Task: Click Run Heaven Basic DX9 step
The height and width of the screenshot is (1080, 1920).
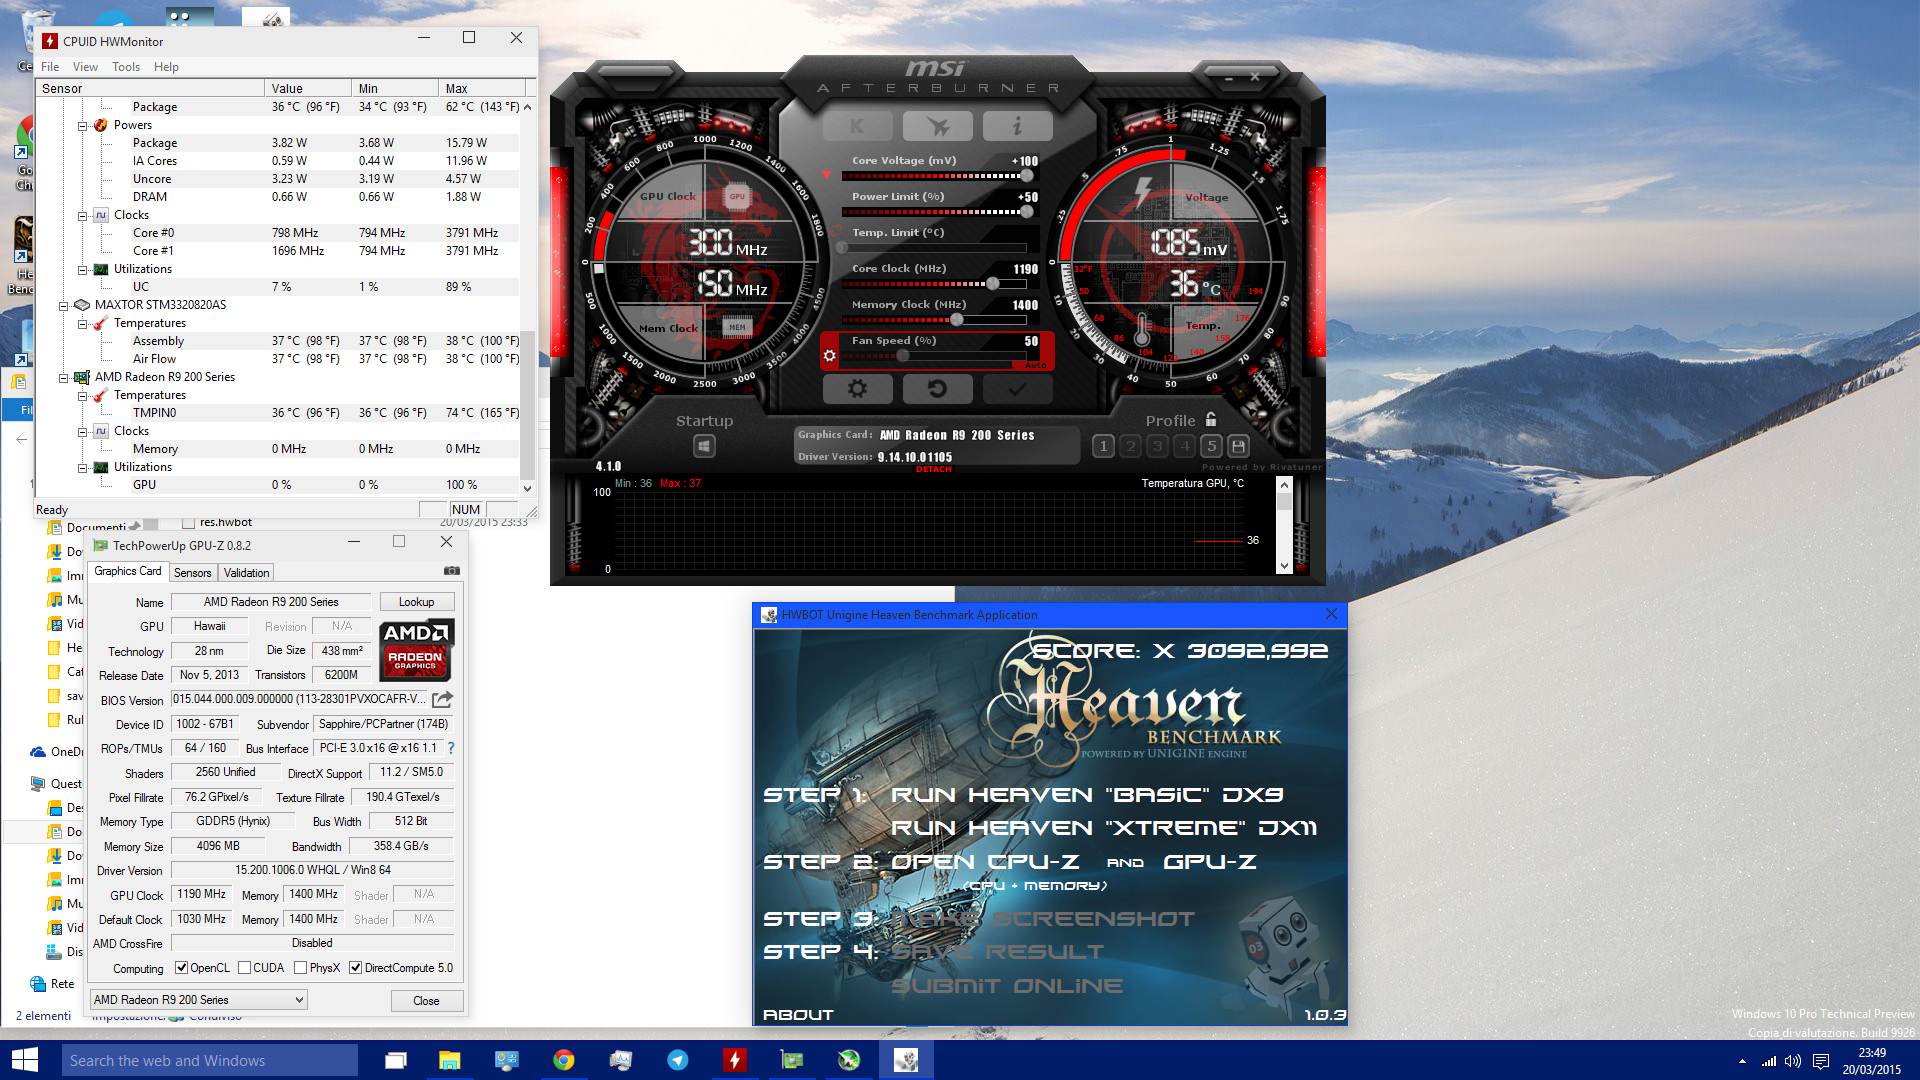Action: pos(1087,795)
